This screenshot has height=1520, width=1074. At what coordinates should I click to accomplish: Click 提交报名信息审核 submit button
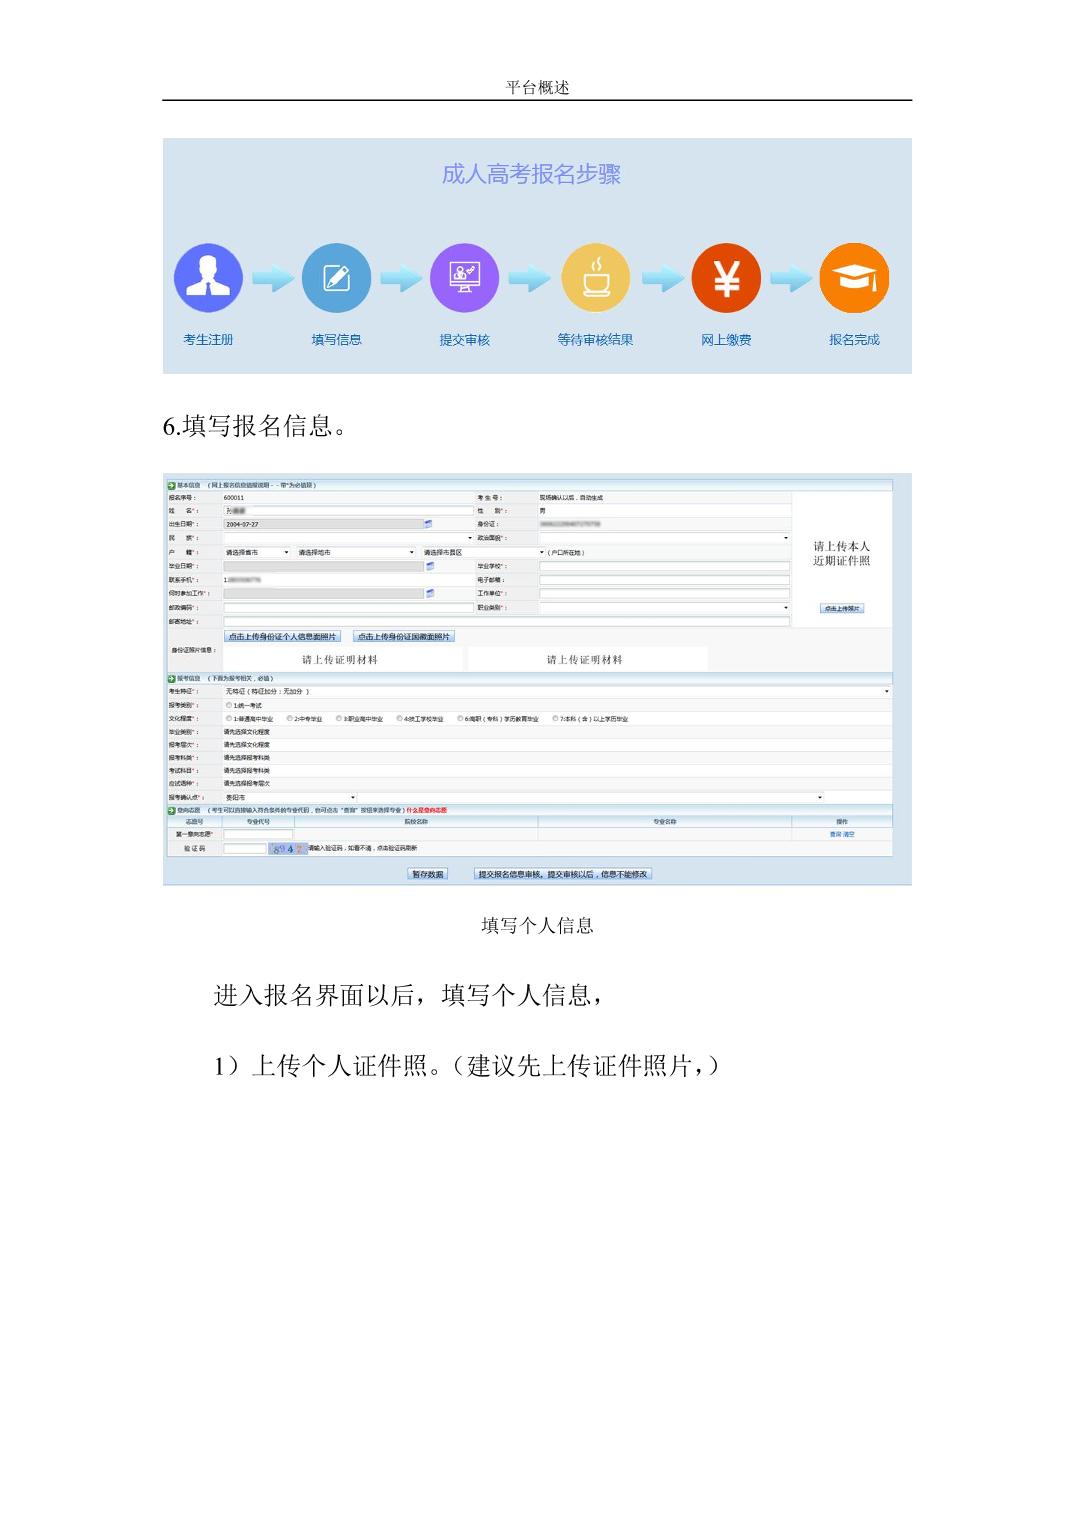coord(562,874)
